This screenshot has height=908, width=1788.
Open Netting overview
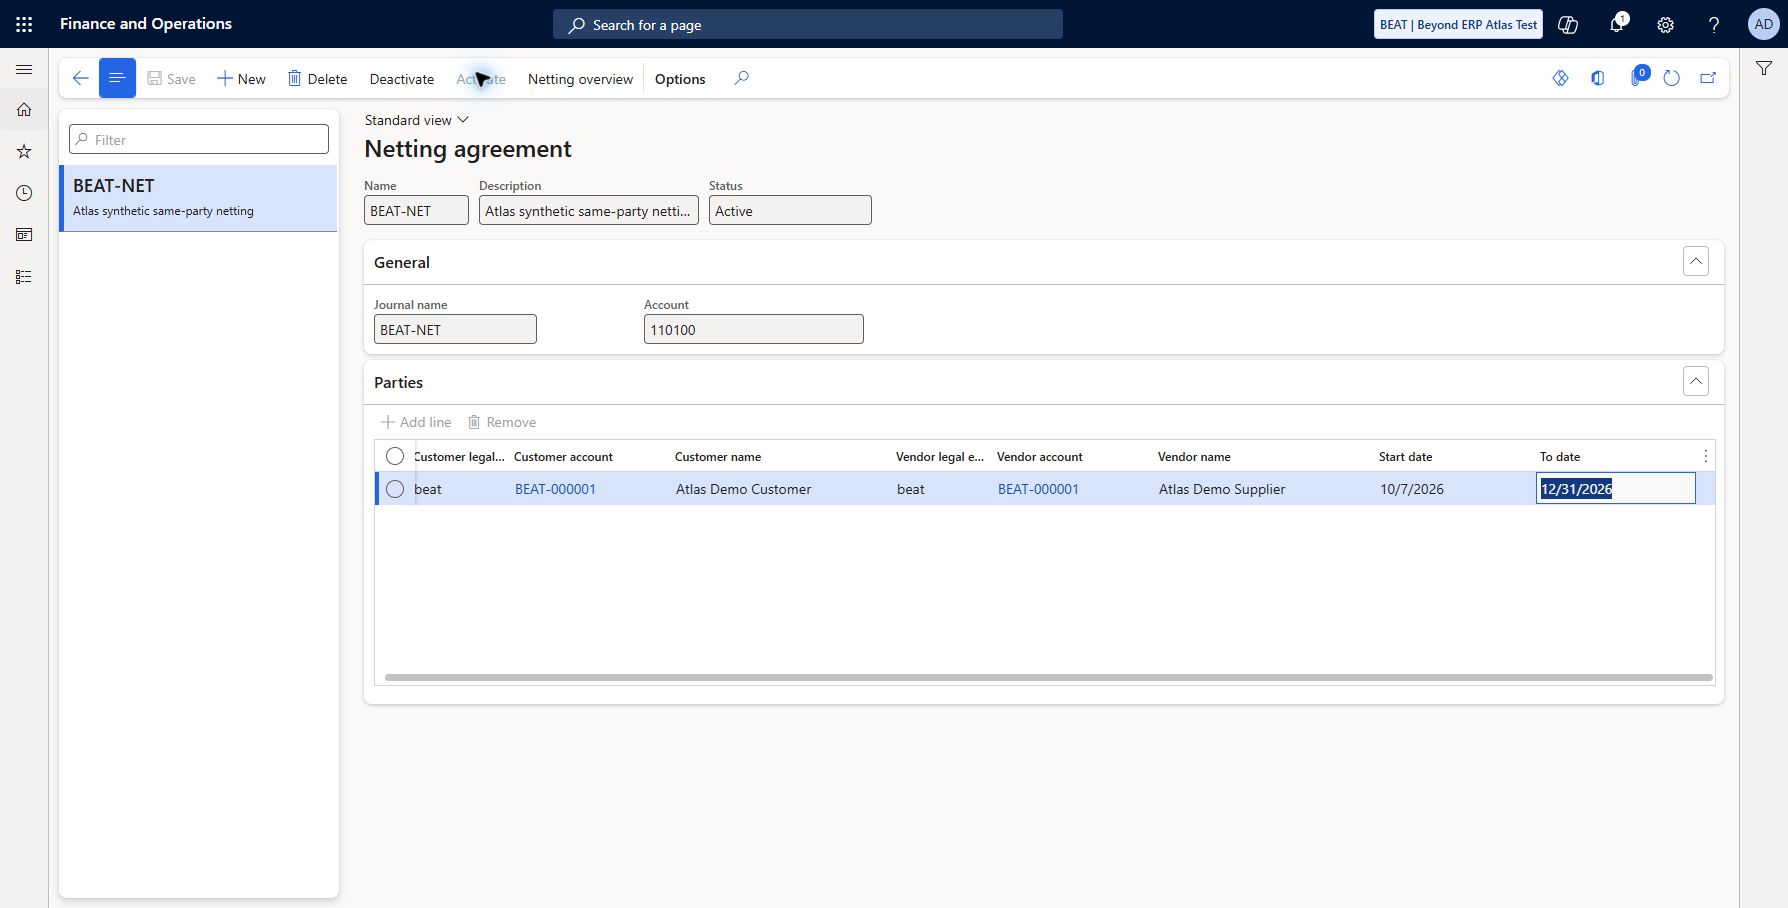tap(580, 79)
